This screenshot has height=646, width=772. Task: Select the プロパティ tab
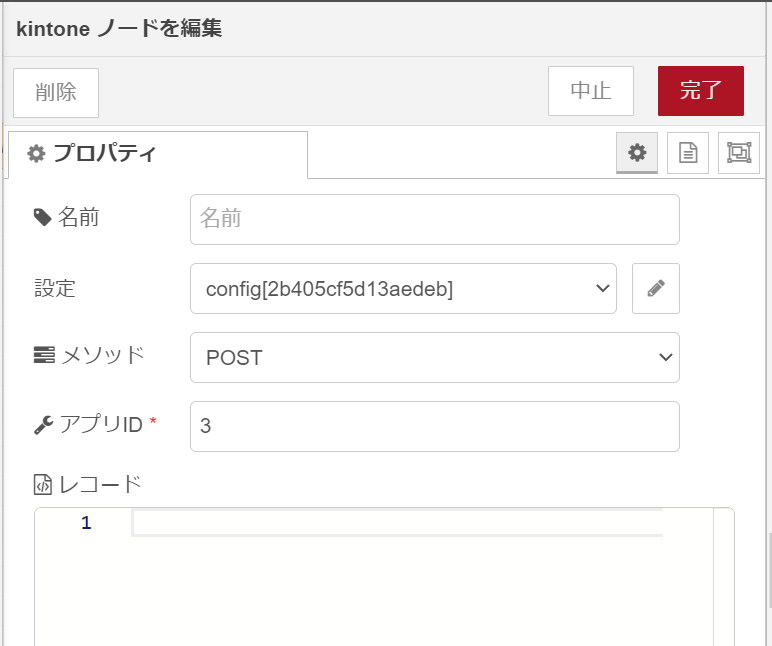pos(158,154)
